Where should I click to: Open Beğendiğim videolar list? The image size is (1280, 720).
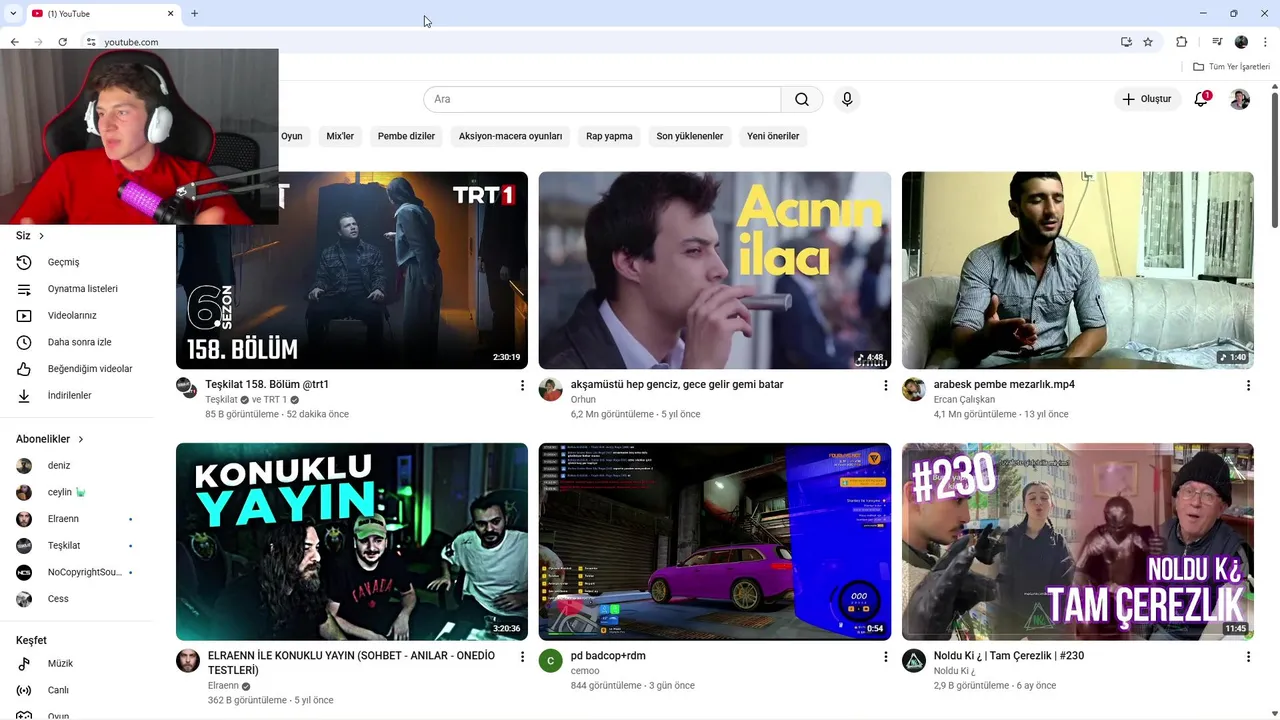[76, 369]
